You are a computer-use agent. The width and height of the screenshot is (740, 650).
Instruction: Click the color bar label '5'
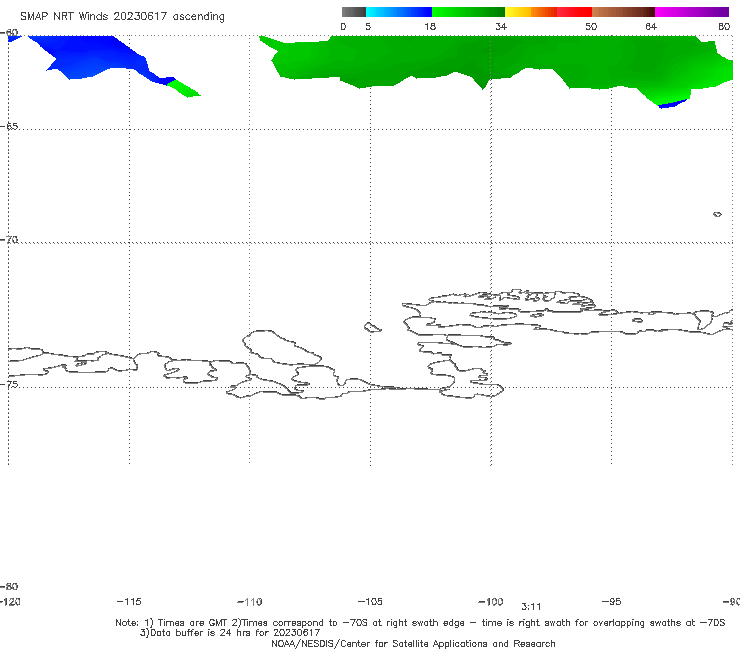pyautogui.click(x=368, y=27)
